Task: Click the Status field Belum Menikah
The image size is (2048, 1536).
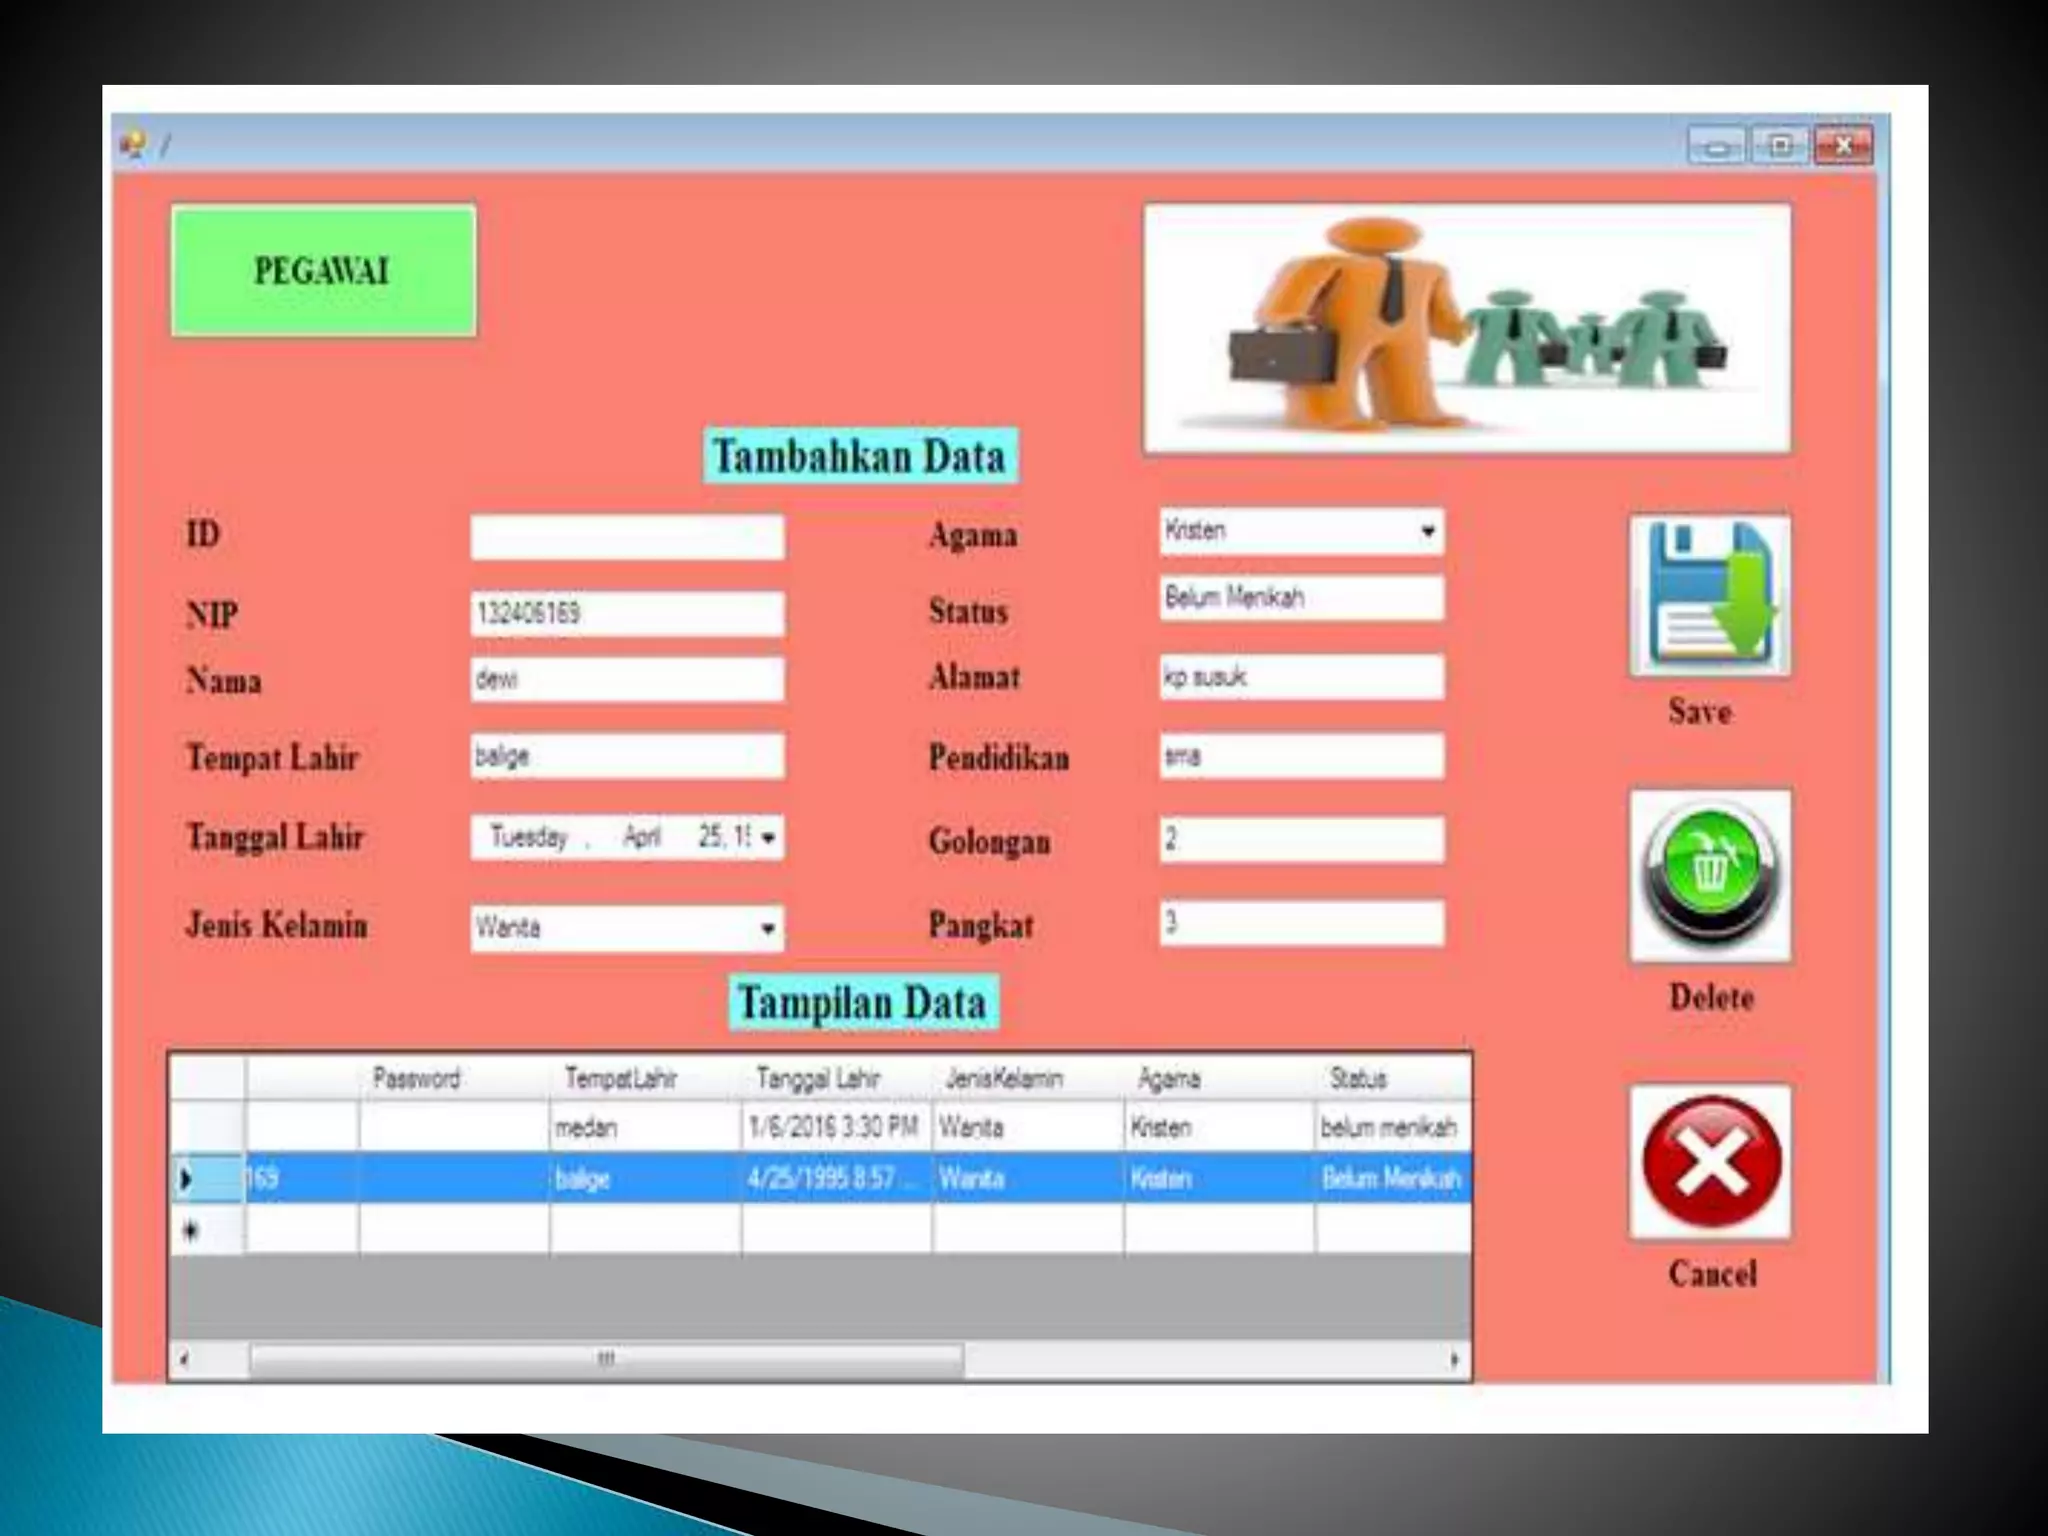Action: 1301,598
